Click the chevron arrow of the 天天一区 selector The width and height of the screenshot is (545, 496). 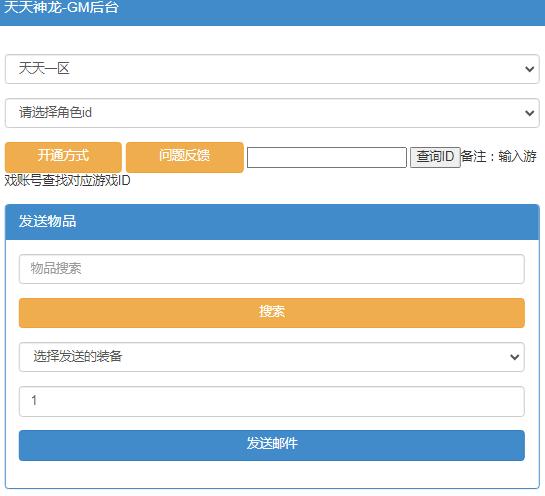529,69
